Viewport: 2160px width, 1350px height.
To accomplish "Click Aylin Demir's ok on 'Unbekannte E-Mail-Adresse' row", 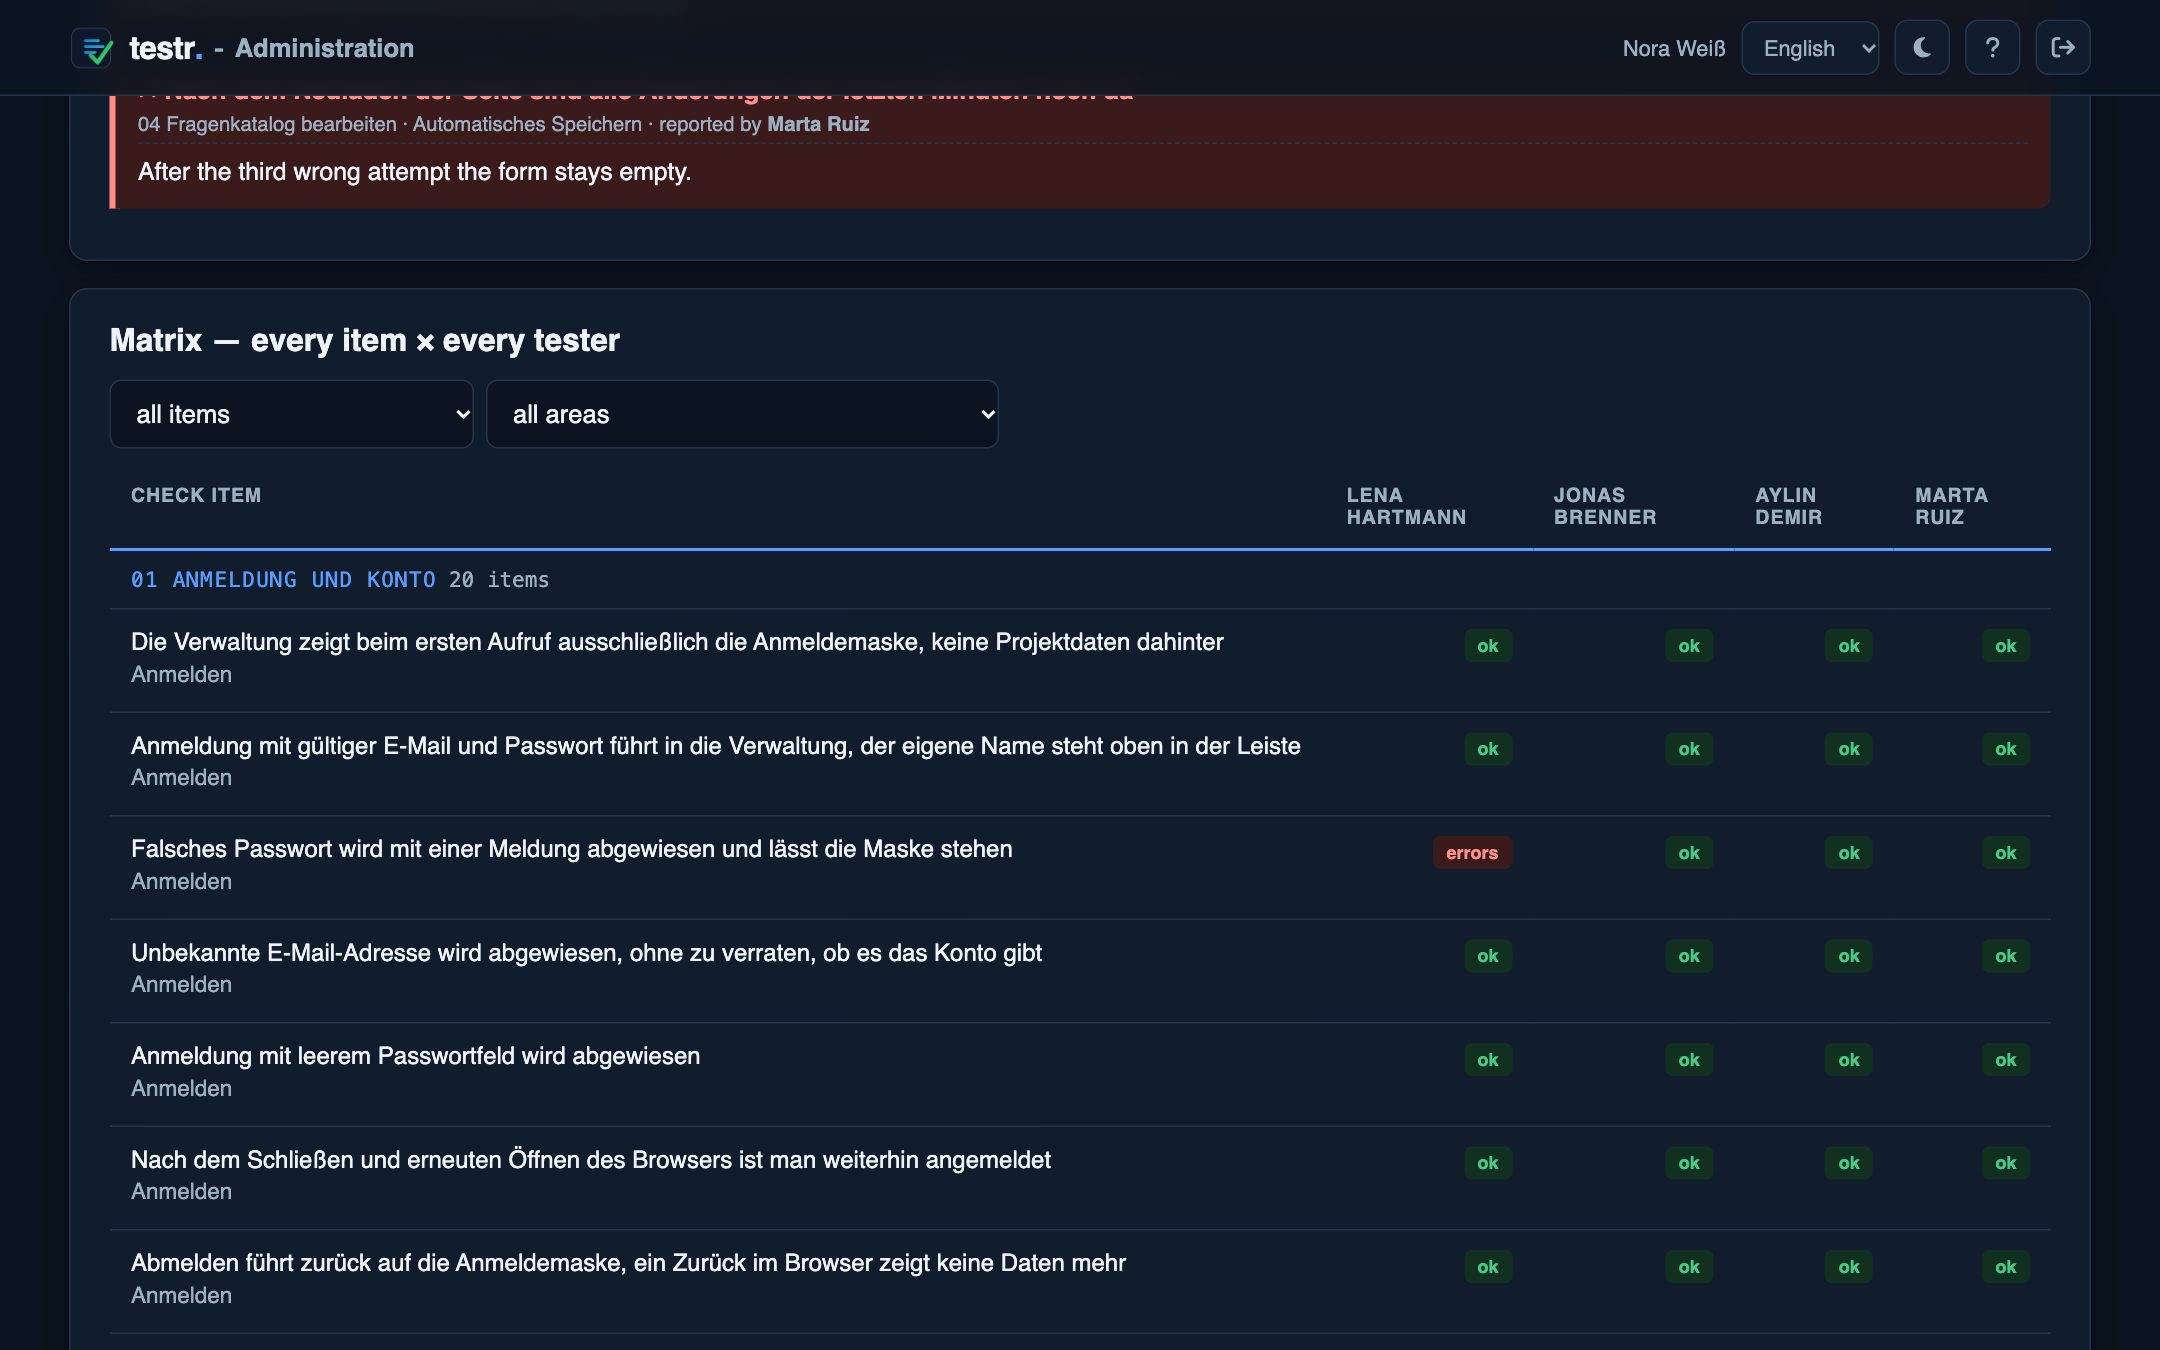I will pos(1849,956).
